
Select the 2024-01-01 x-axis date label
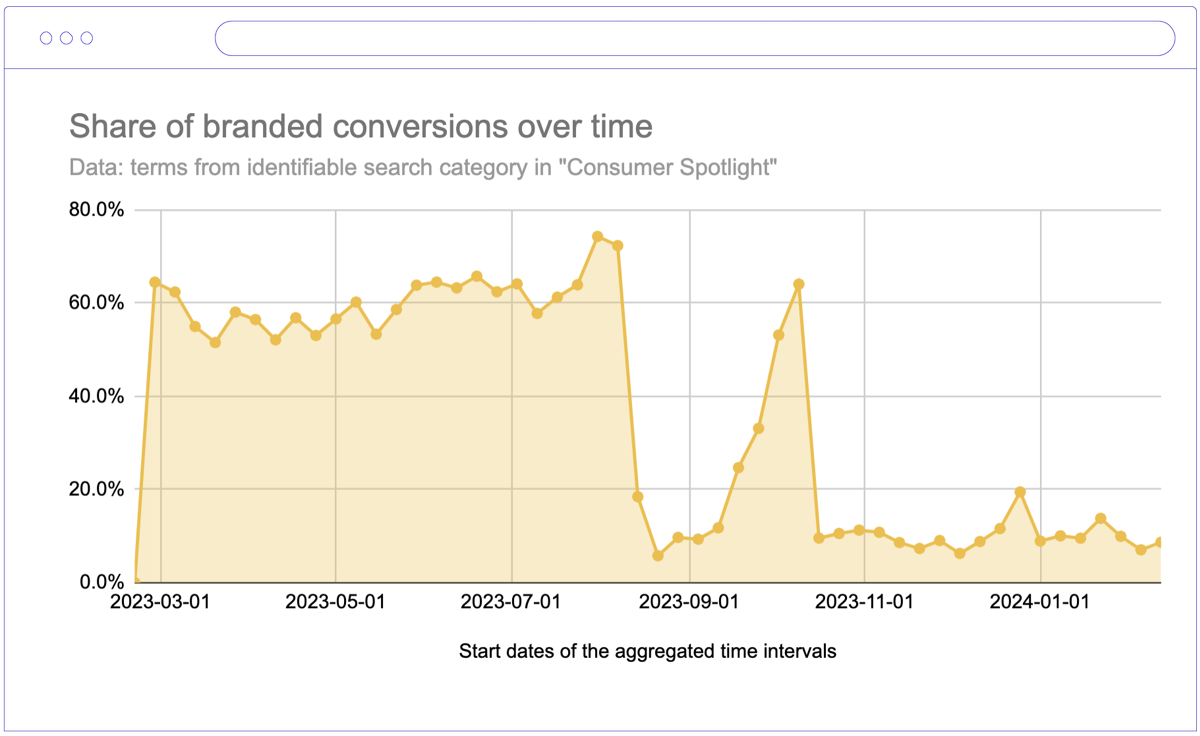(x=1040, y=602)
